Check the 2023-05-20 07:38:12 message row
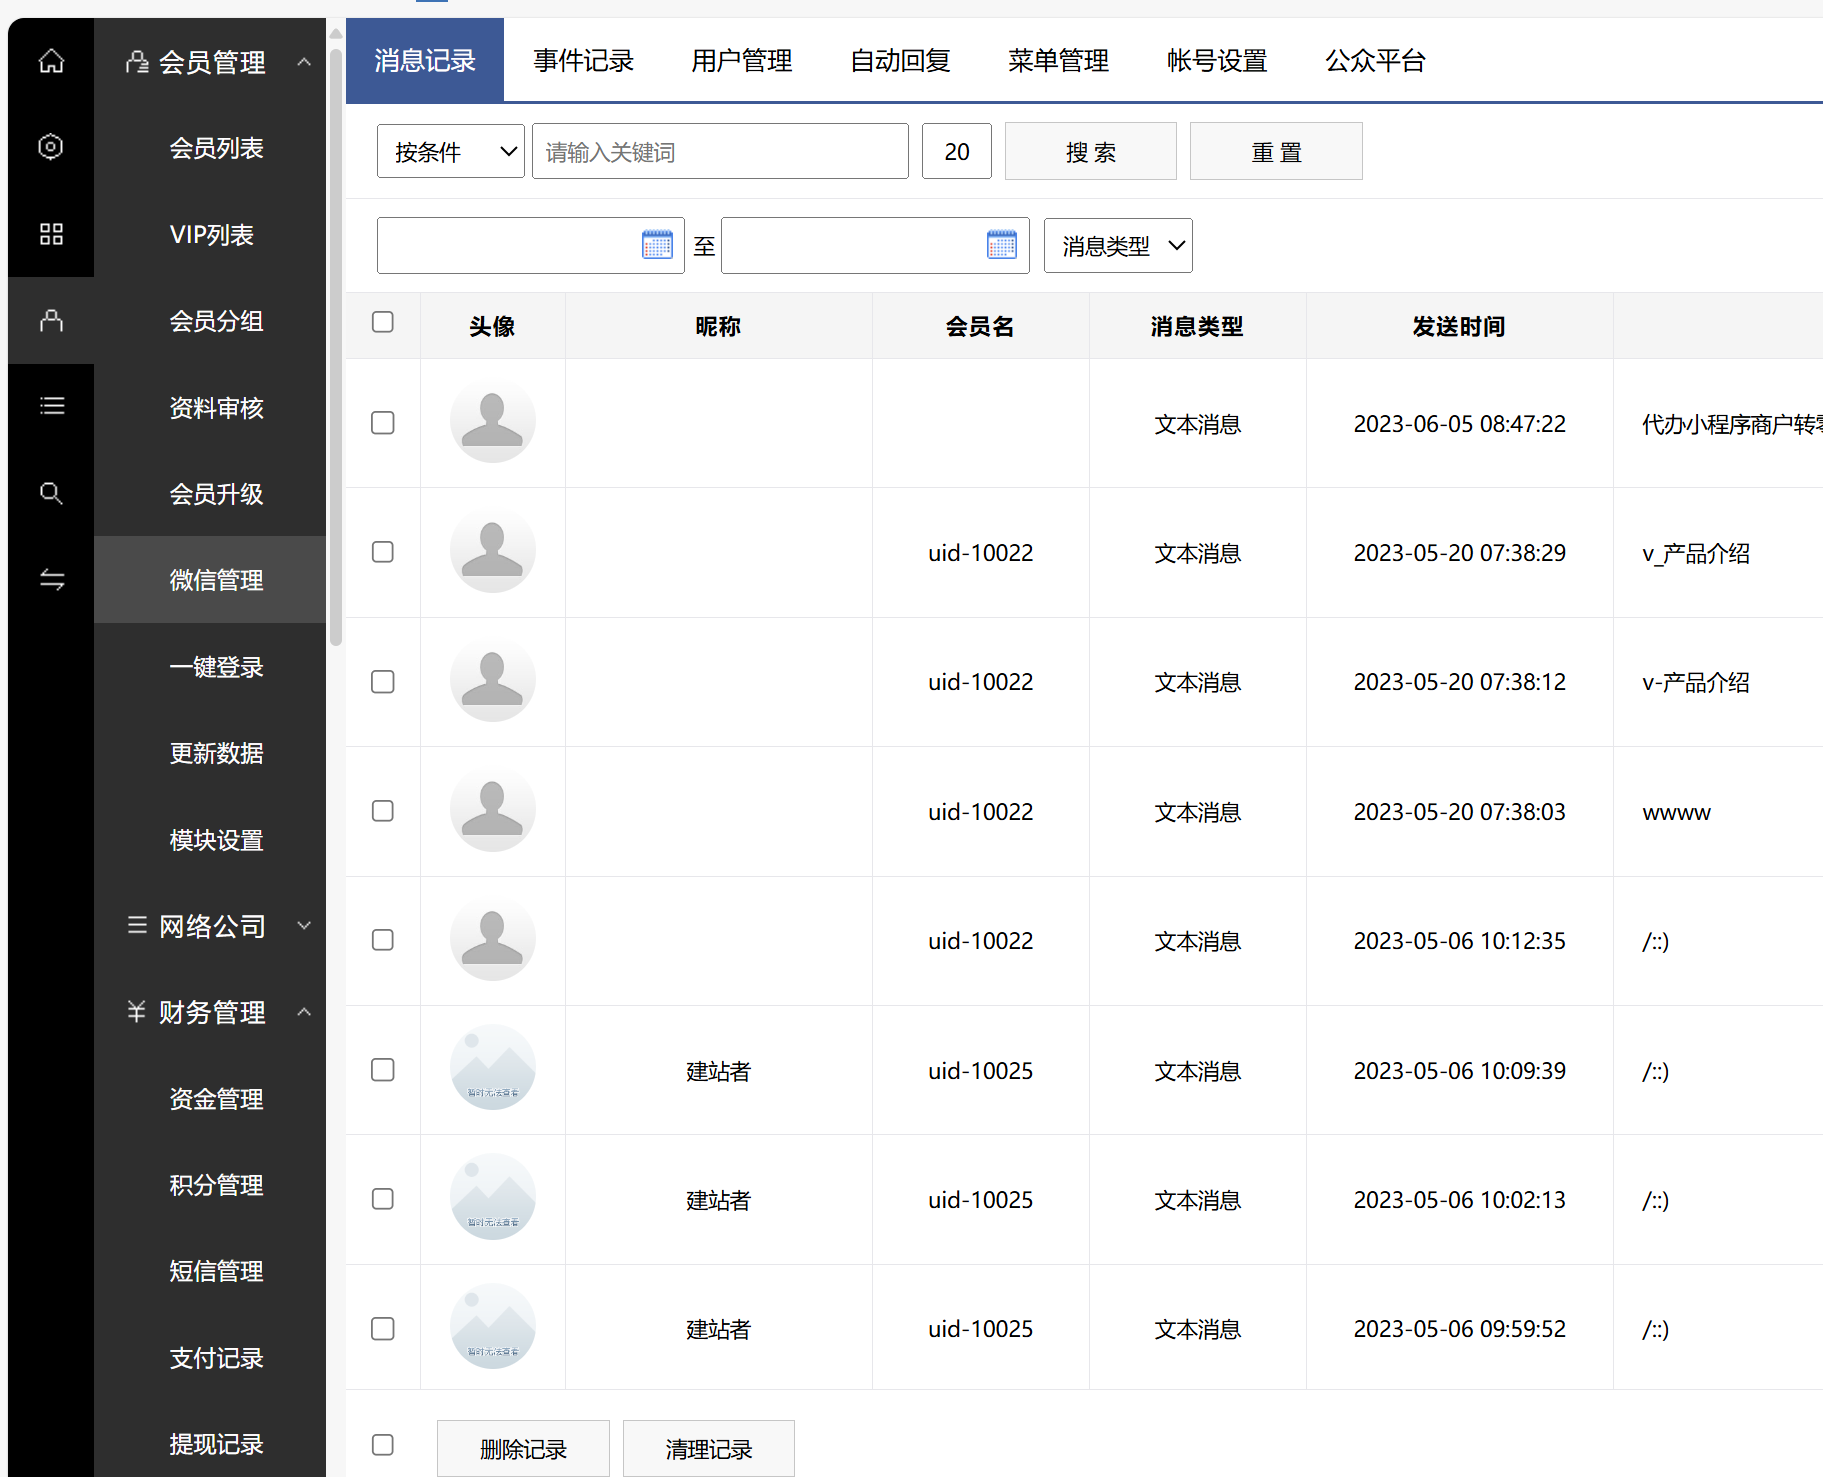 [x=382, y=682]
